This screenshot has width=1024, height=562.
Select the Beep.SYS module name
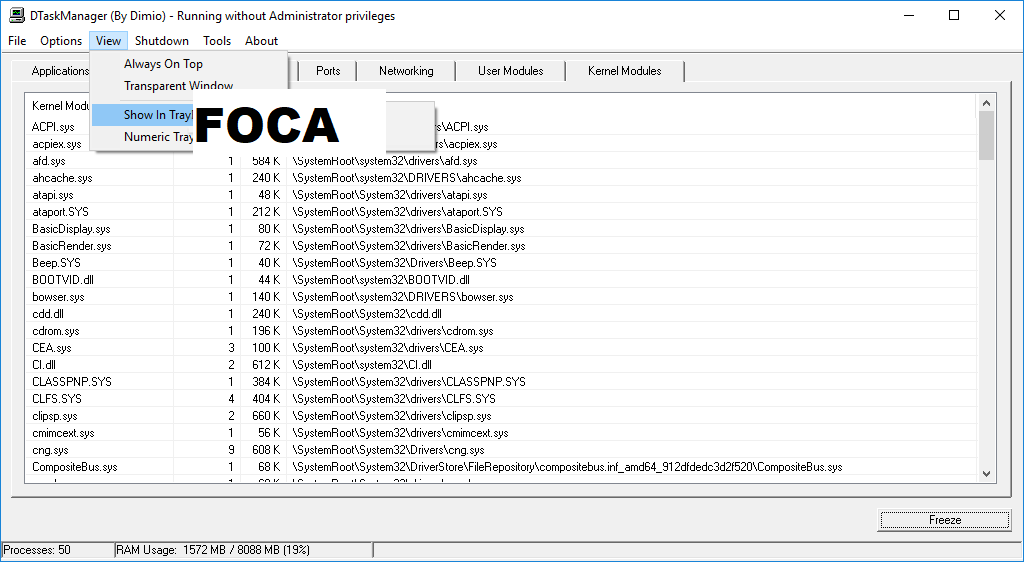point(57,262)
